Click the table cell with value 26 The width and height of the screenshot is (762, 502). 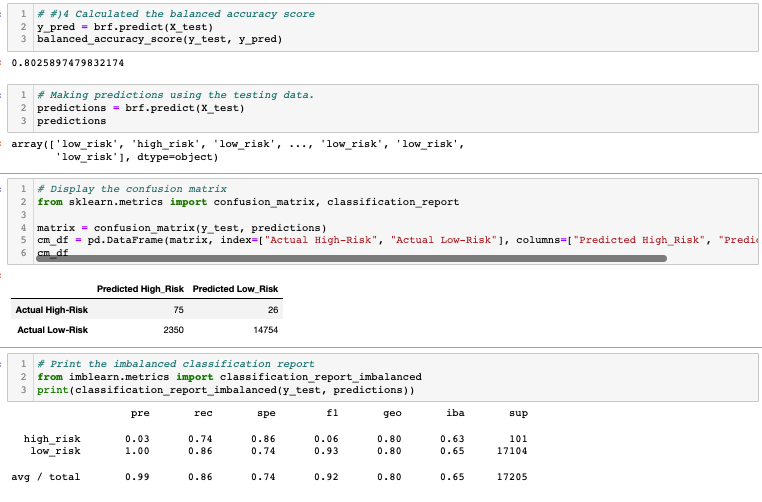point(273,310)
